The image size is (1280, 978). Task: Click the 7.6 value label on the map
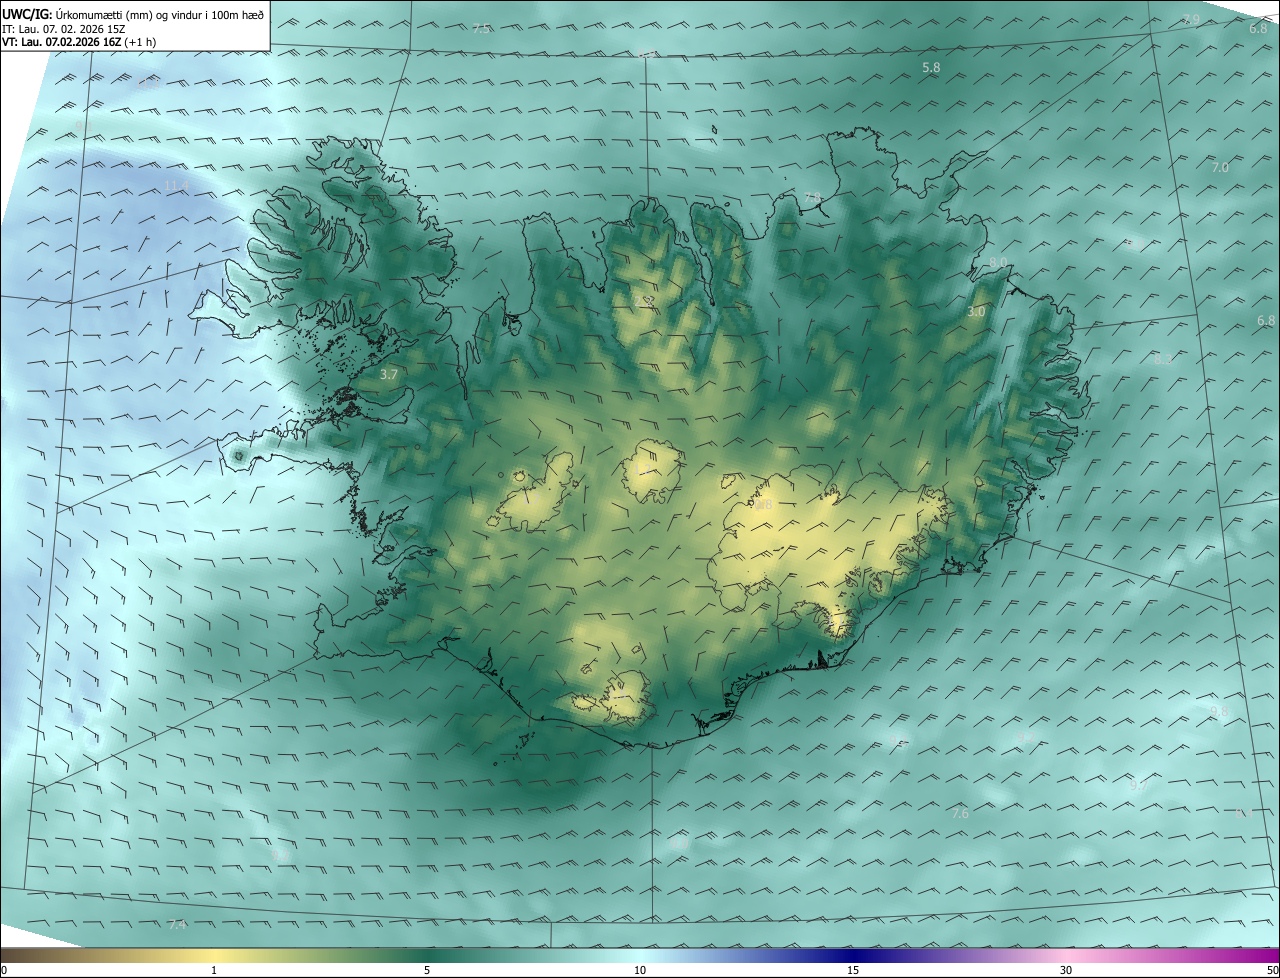(x=960, y=814)
